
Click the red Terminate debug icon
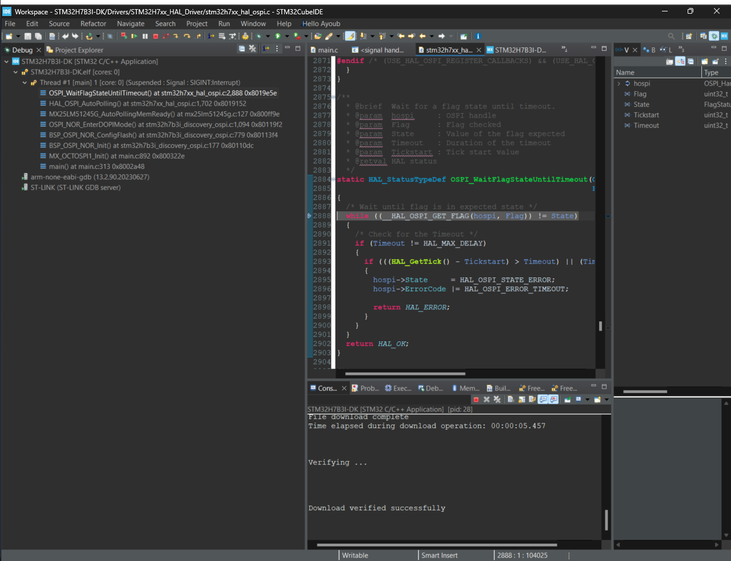(155, 36)
